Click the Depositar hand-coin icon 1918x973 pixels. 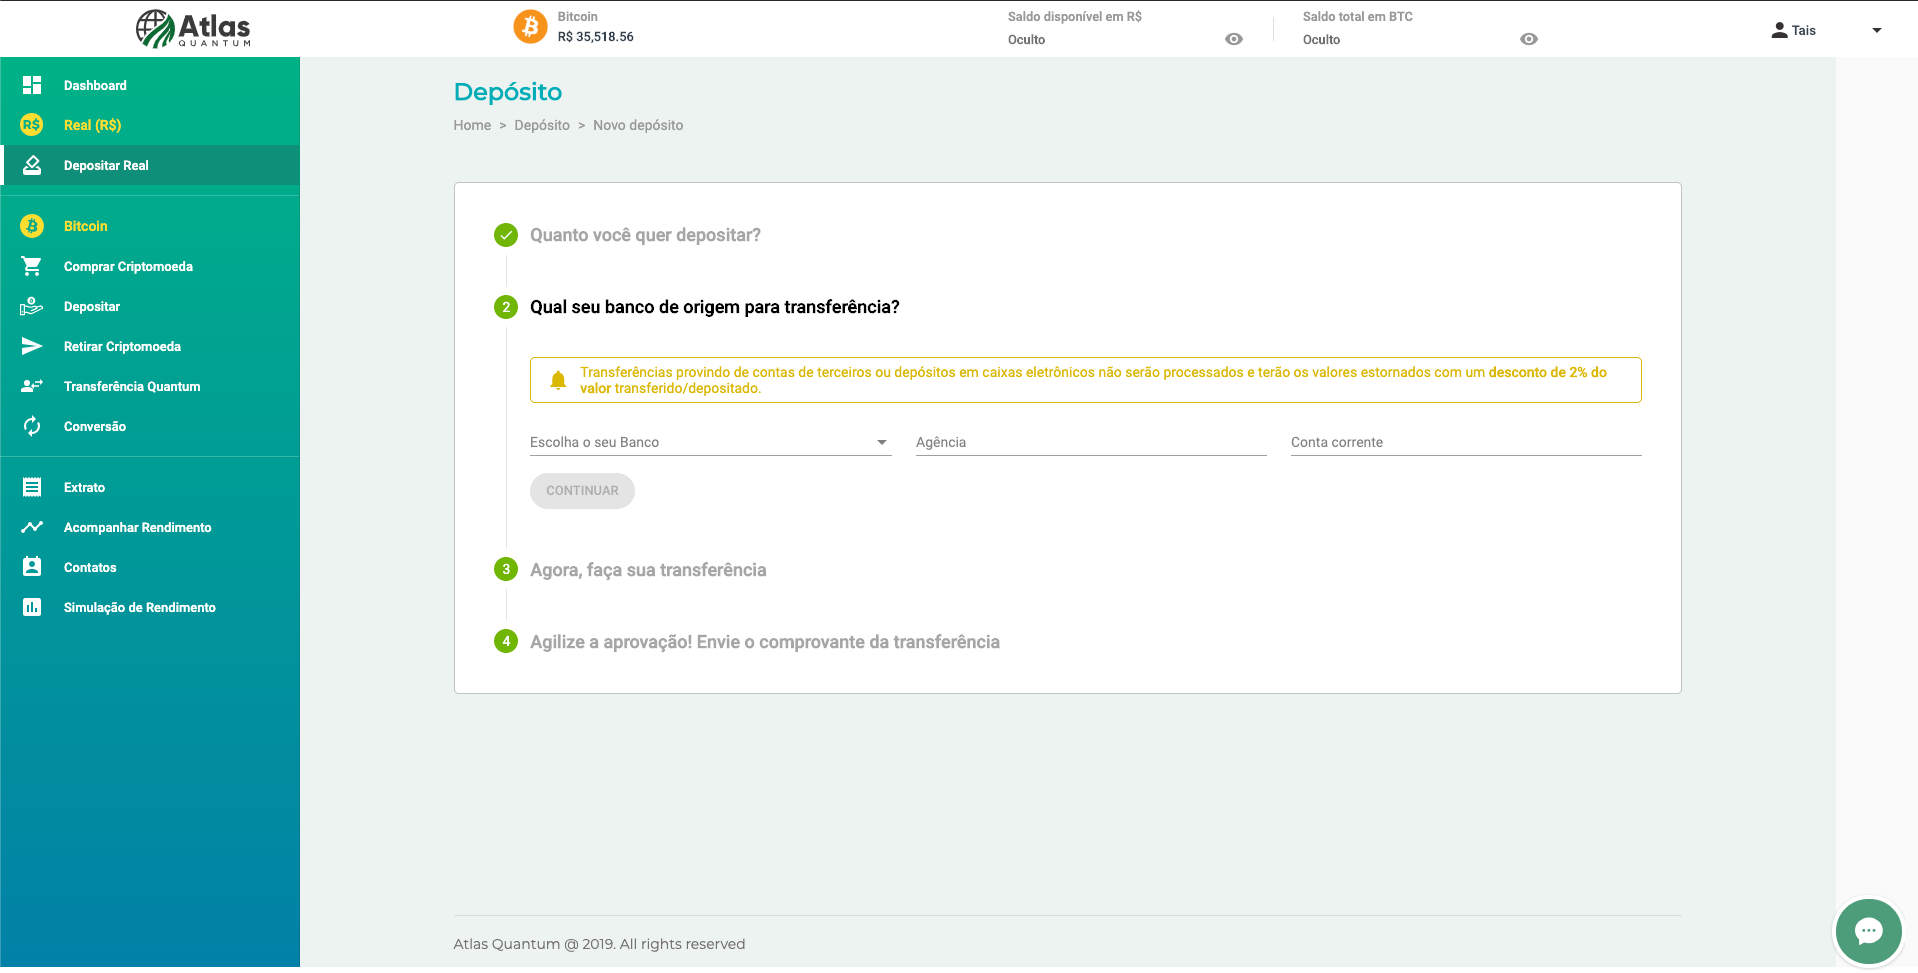pyautogui.click(x=32, y=306)
